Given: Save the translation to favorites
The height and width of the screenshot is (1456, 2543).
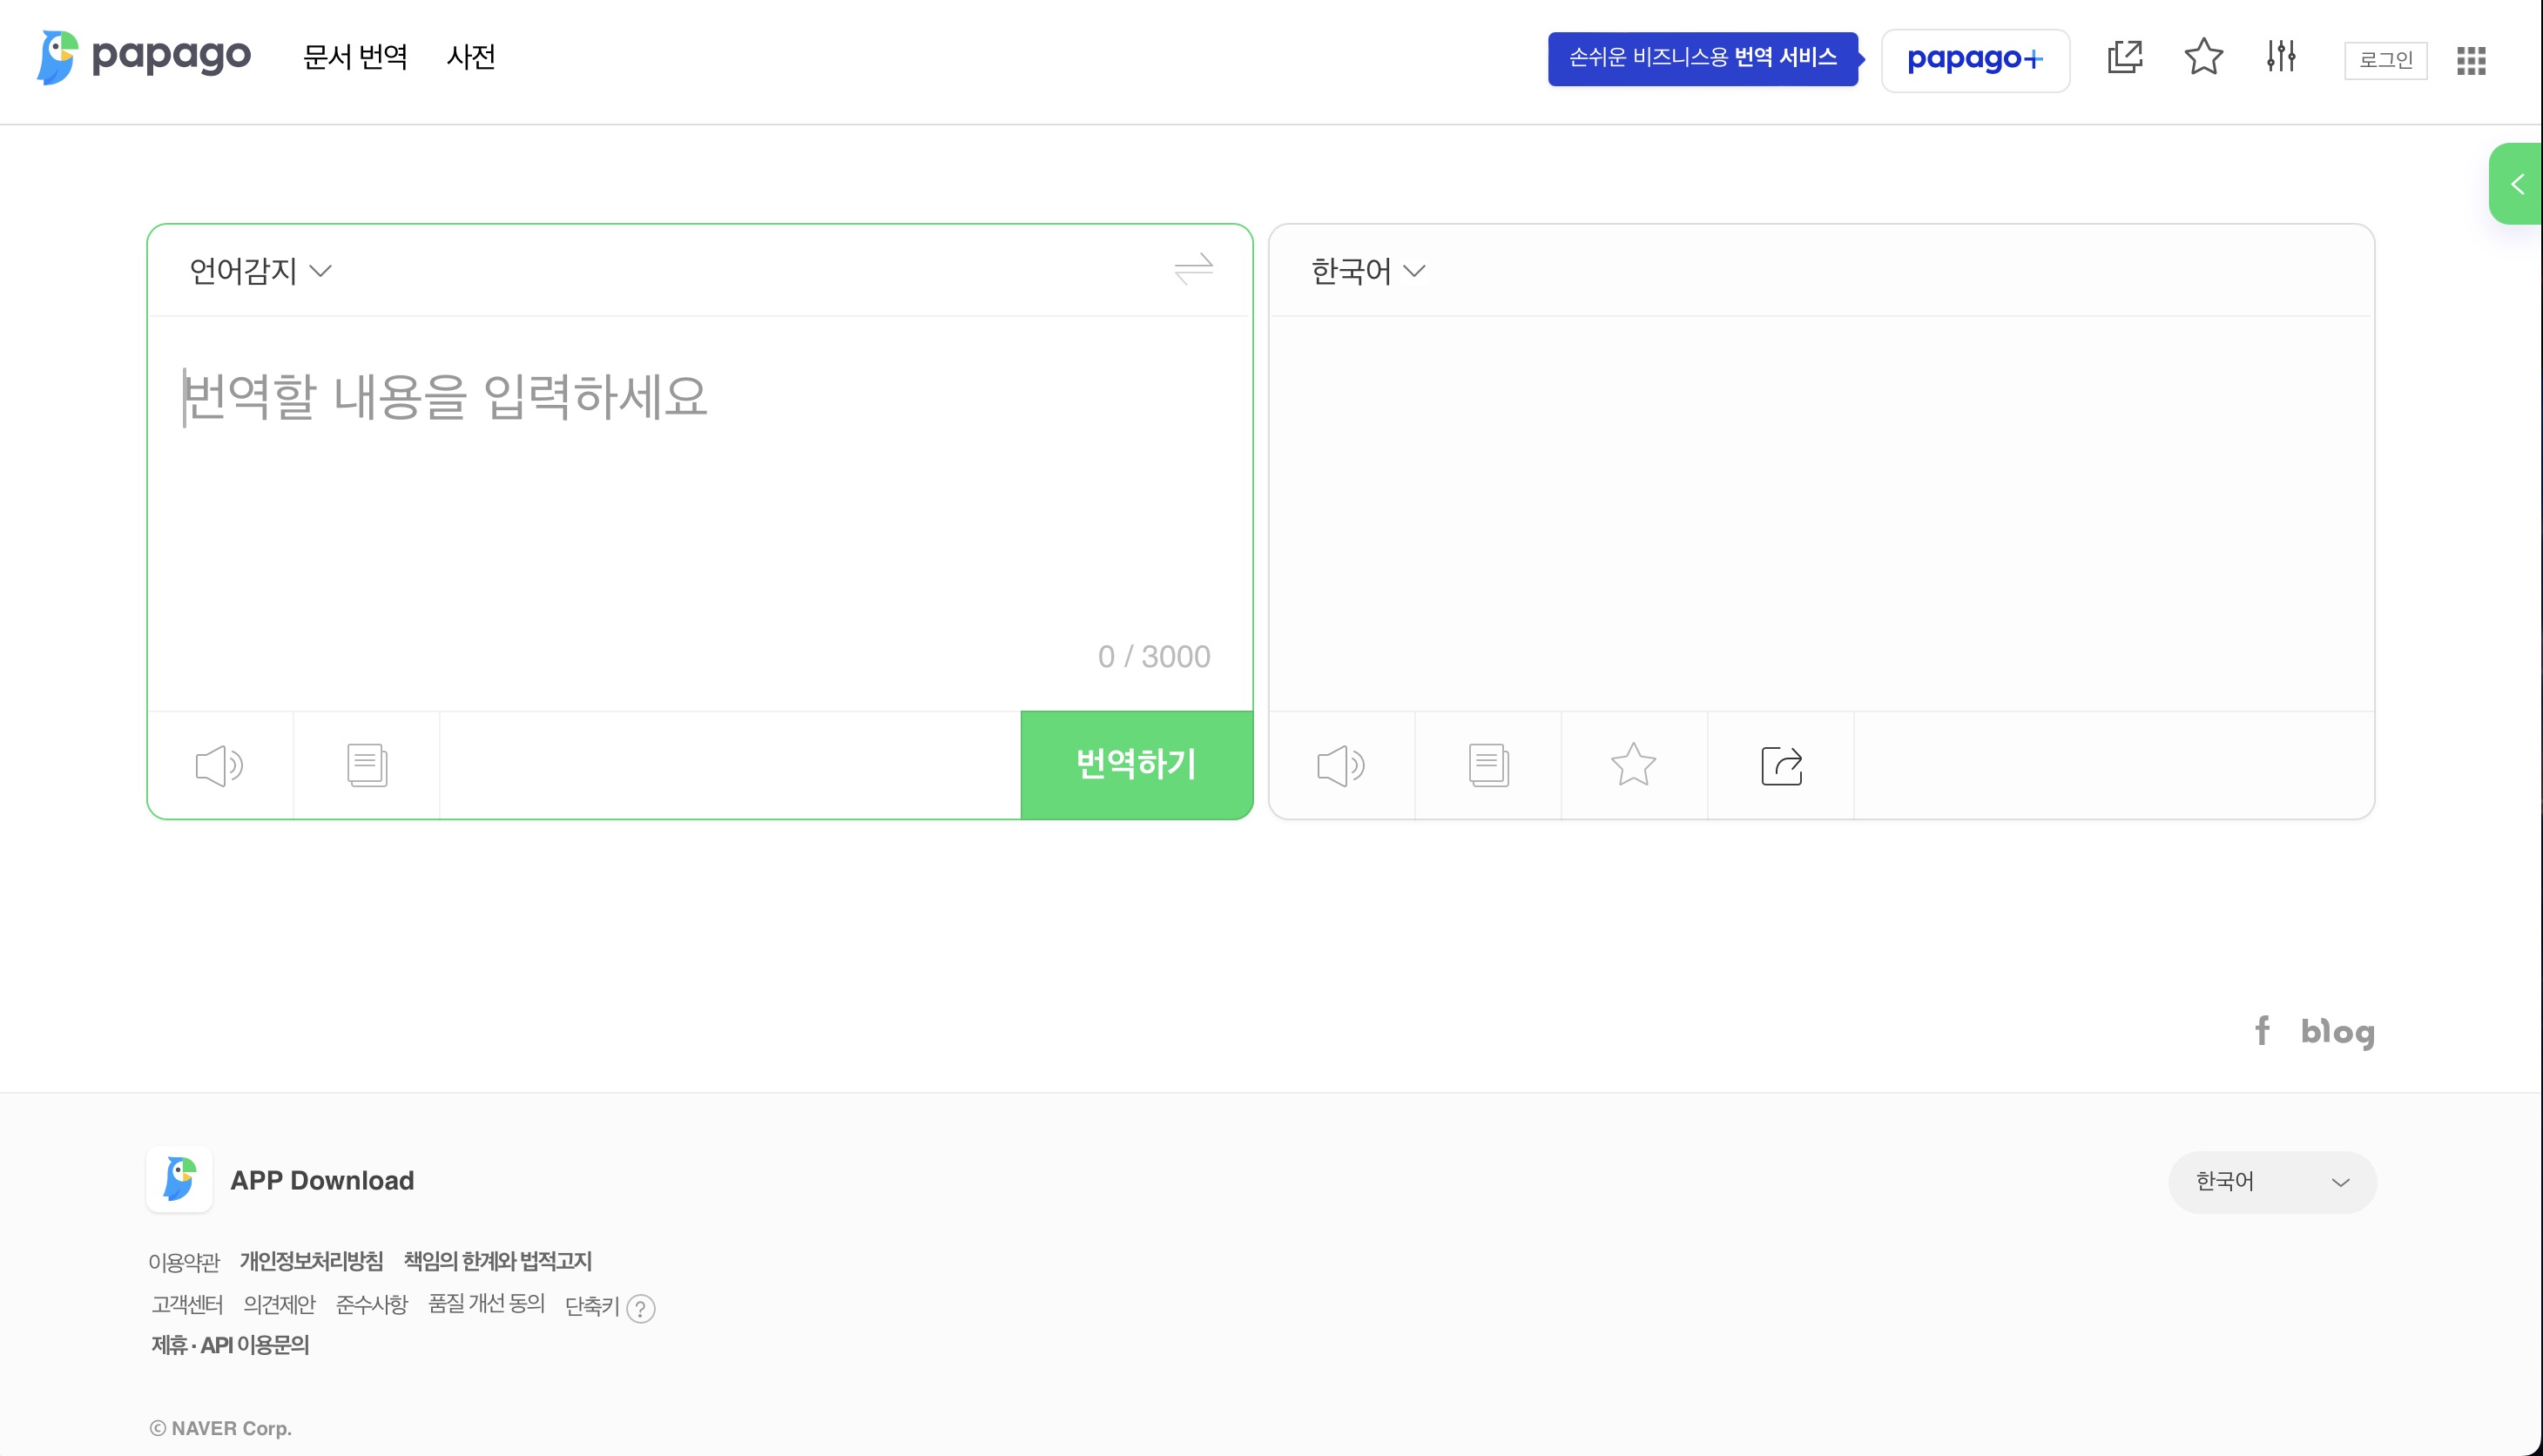Looking at the screenshot, I should [x=1632, y=764].
